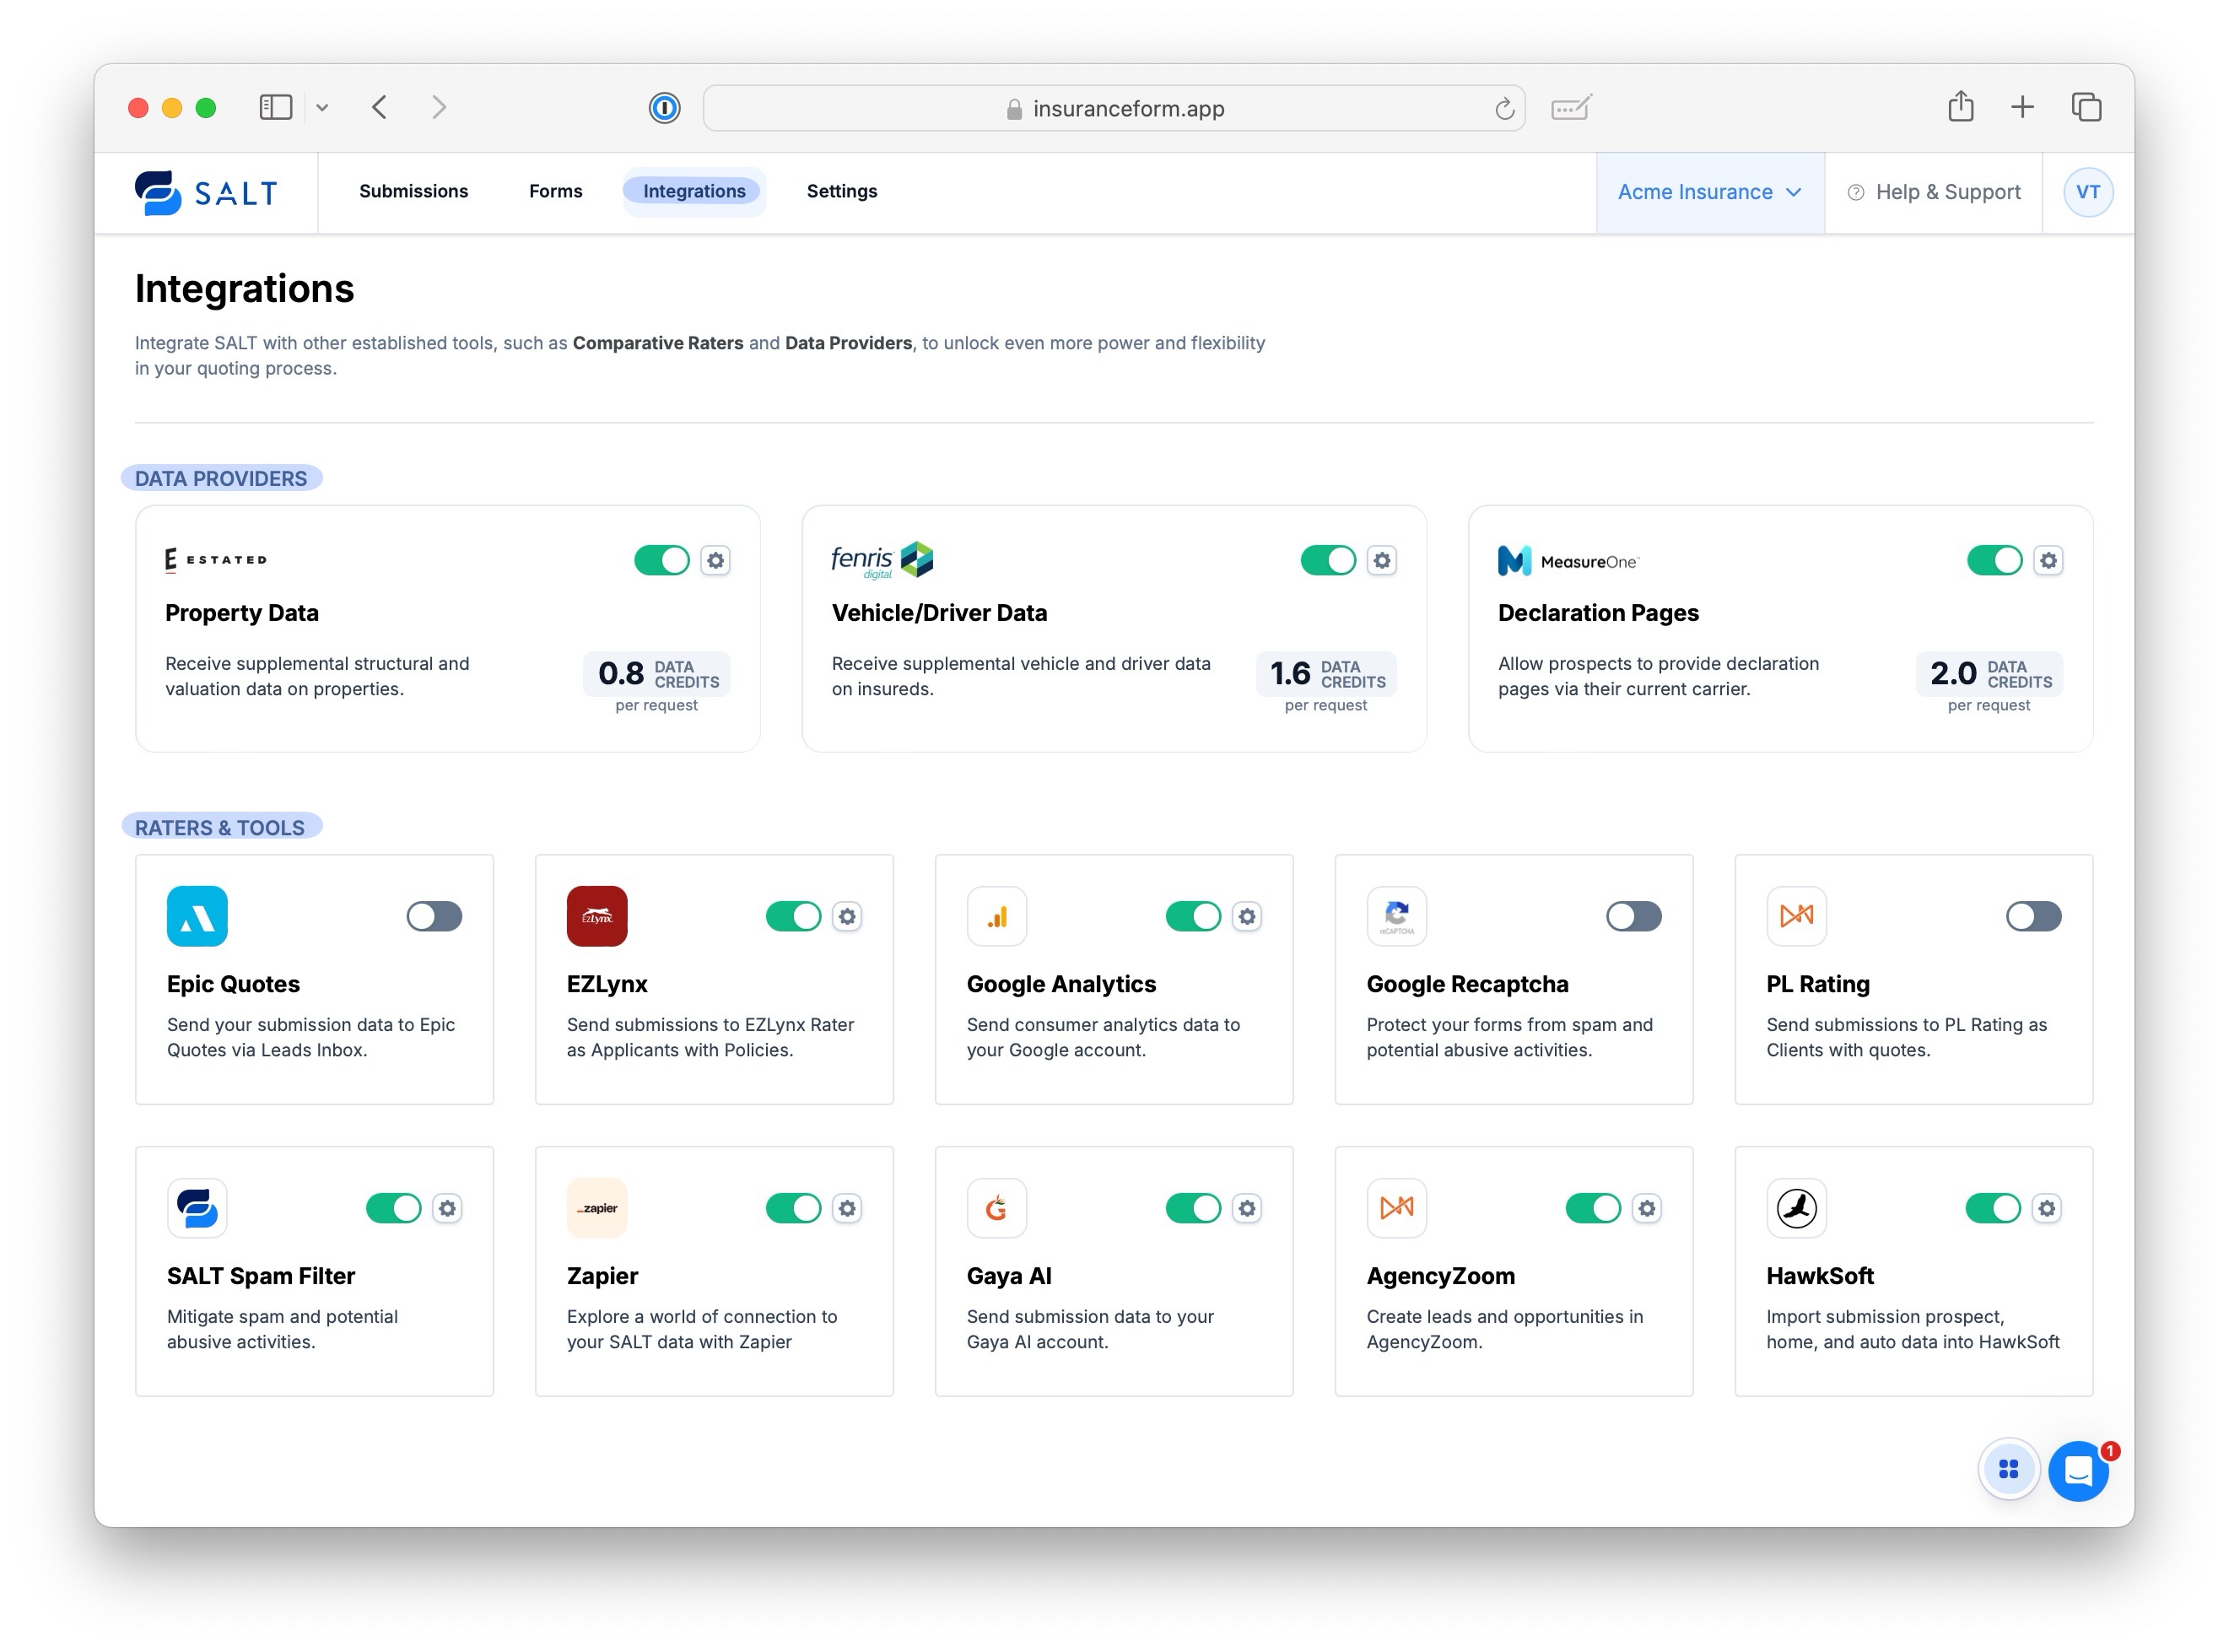Click the insuranceform.app address bar

point(1113,109)
